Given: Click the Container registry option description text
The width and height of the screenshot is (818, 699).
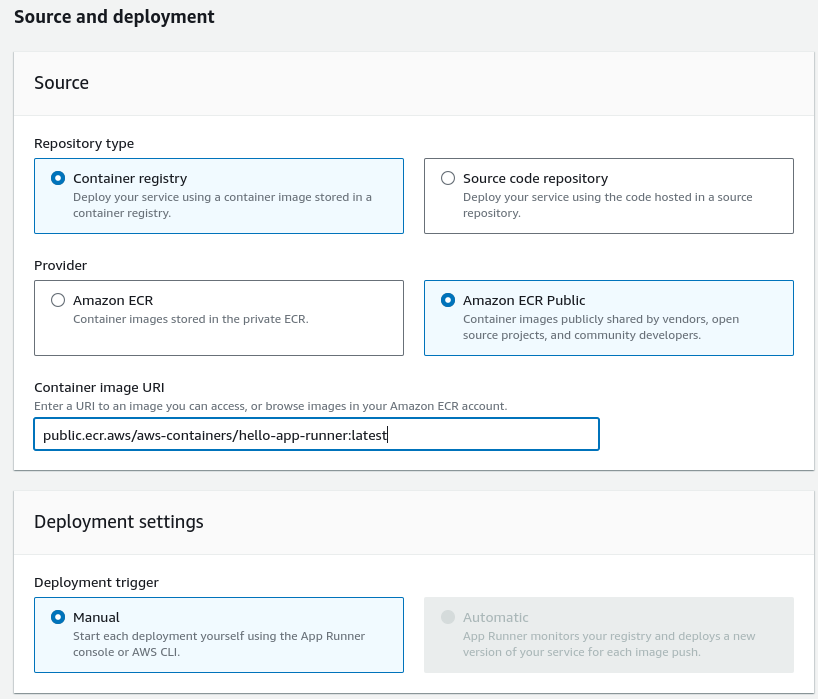Looking at the screenshot, I should click(x=222, y=205).
